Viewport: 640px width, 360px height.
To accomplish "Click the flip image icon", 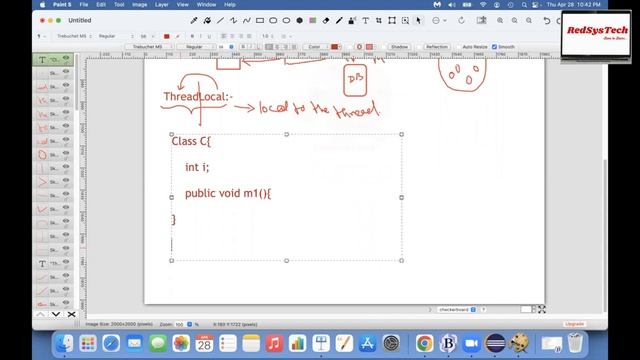I will pyautogui.click(x=482, y=20).
